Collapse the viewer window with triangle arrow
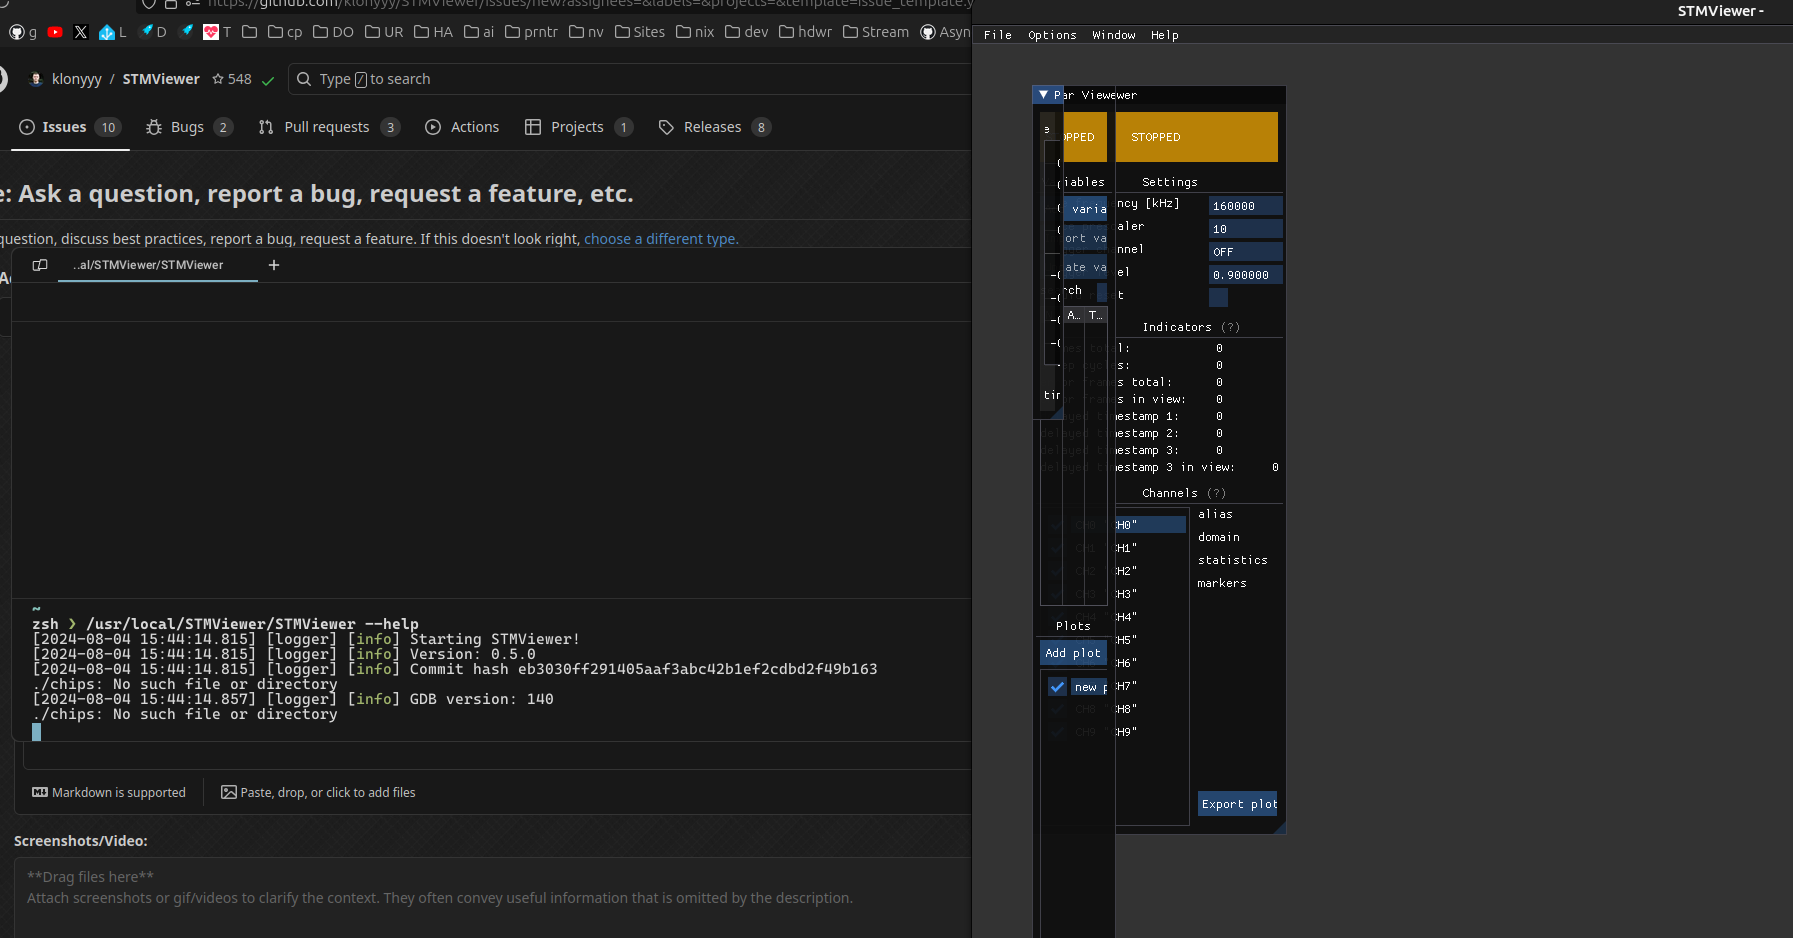 coord(1044,95)
